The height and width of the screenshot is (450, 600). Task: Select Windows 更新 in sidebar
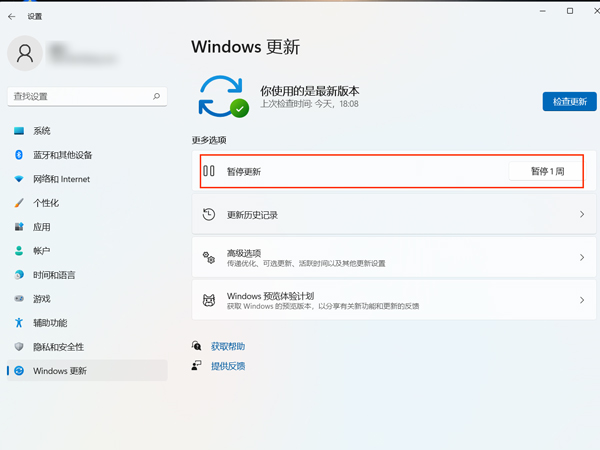point(87,370)
